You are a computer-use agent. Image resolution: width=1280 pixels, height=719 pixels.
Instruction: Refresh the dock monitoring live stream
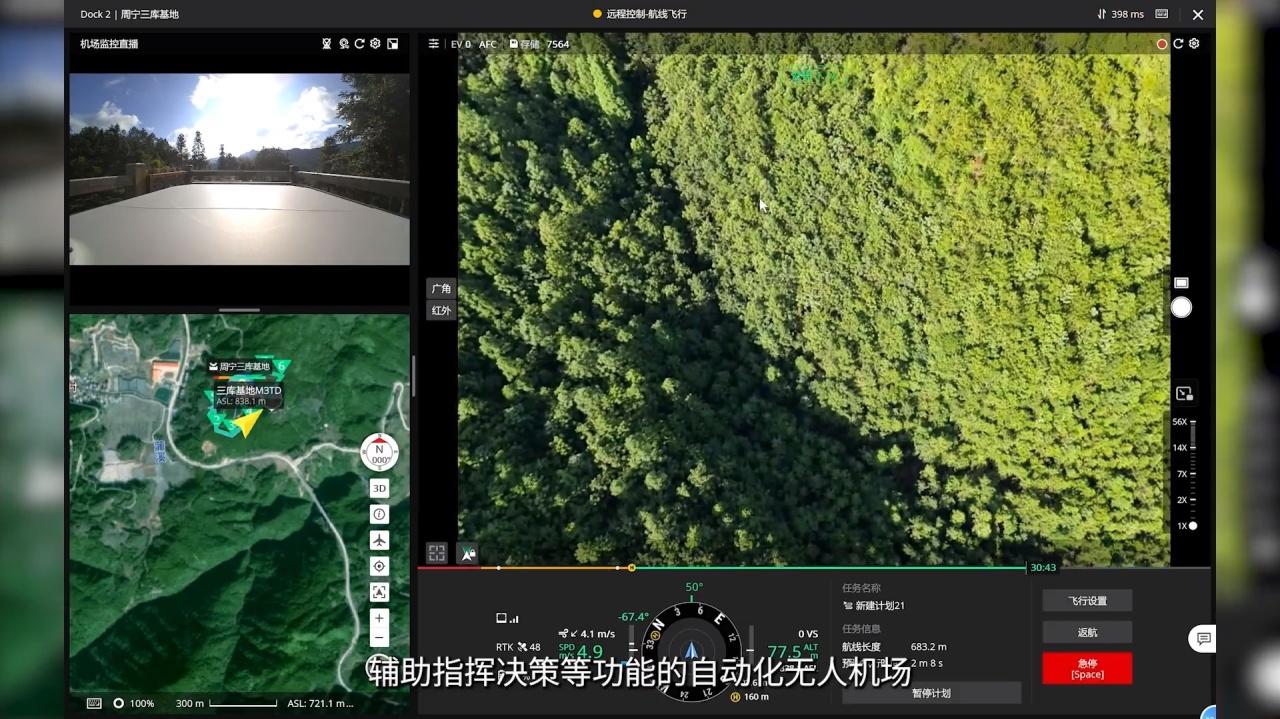[359, 44]
